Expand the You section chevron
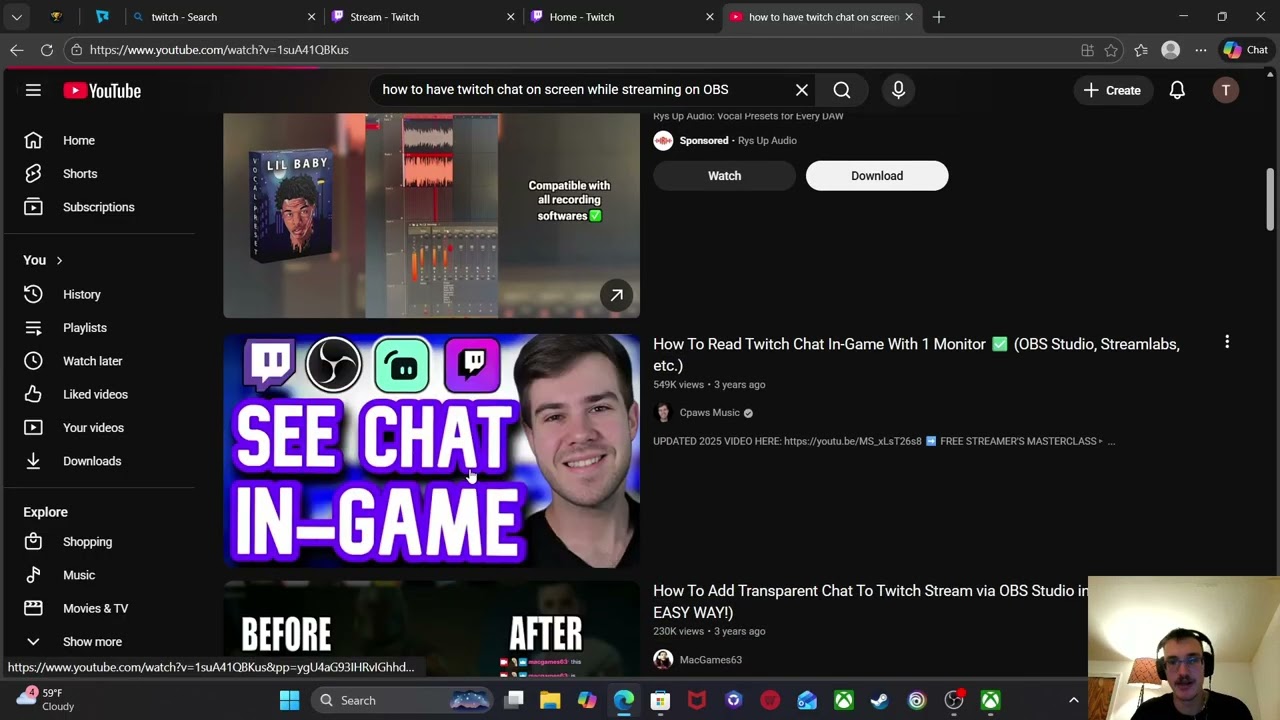 tap(59, 260)
